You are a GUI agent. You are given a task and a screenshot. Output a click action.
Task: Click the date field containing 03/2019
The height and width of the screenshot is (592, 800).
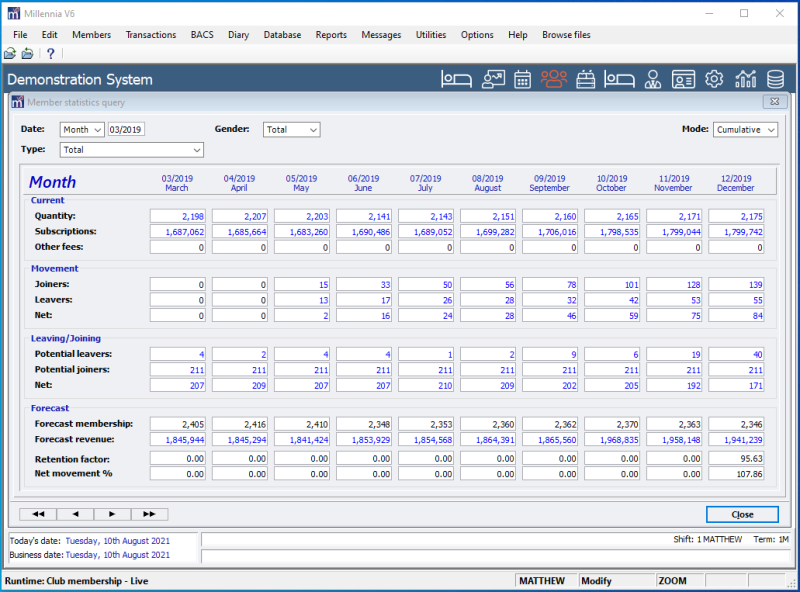[x=126, y=130]
